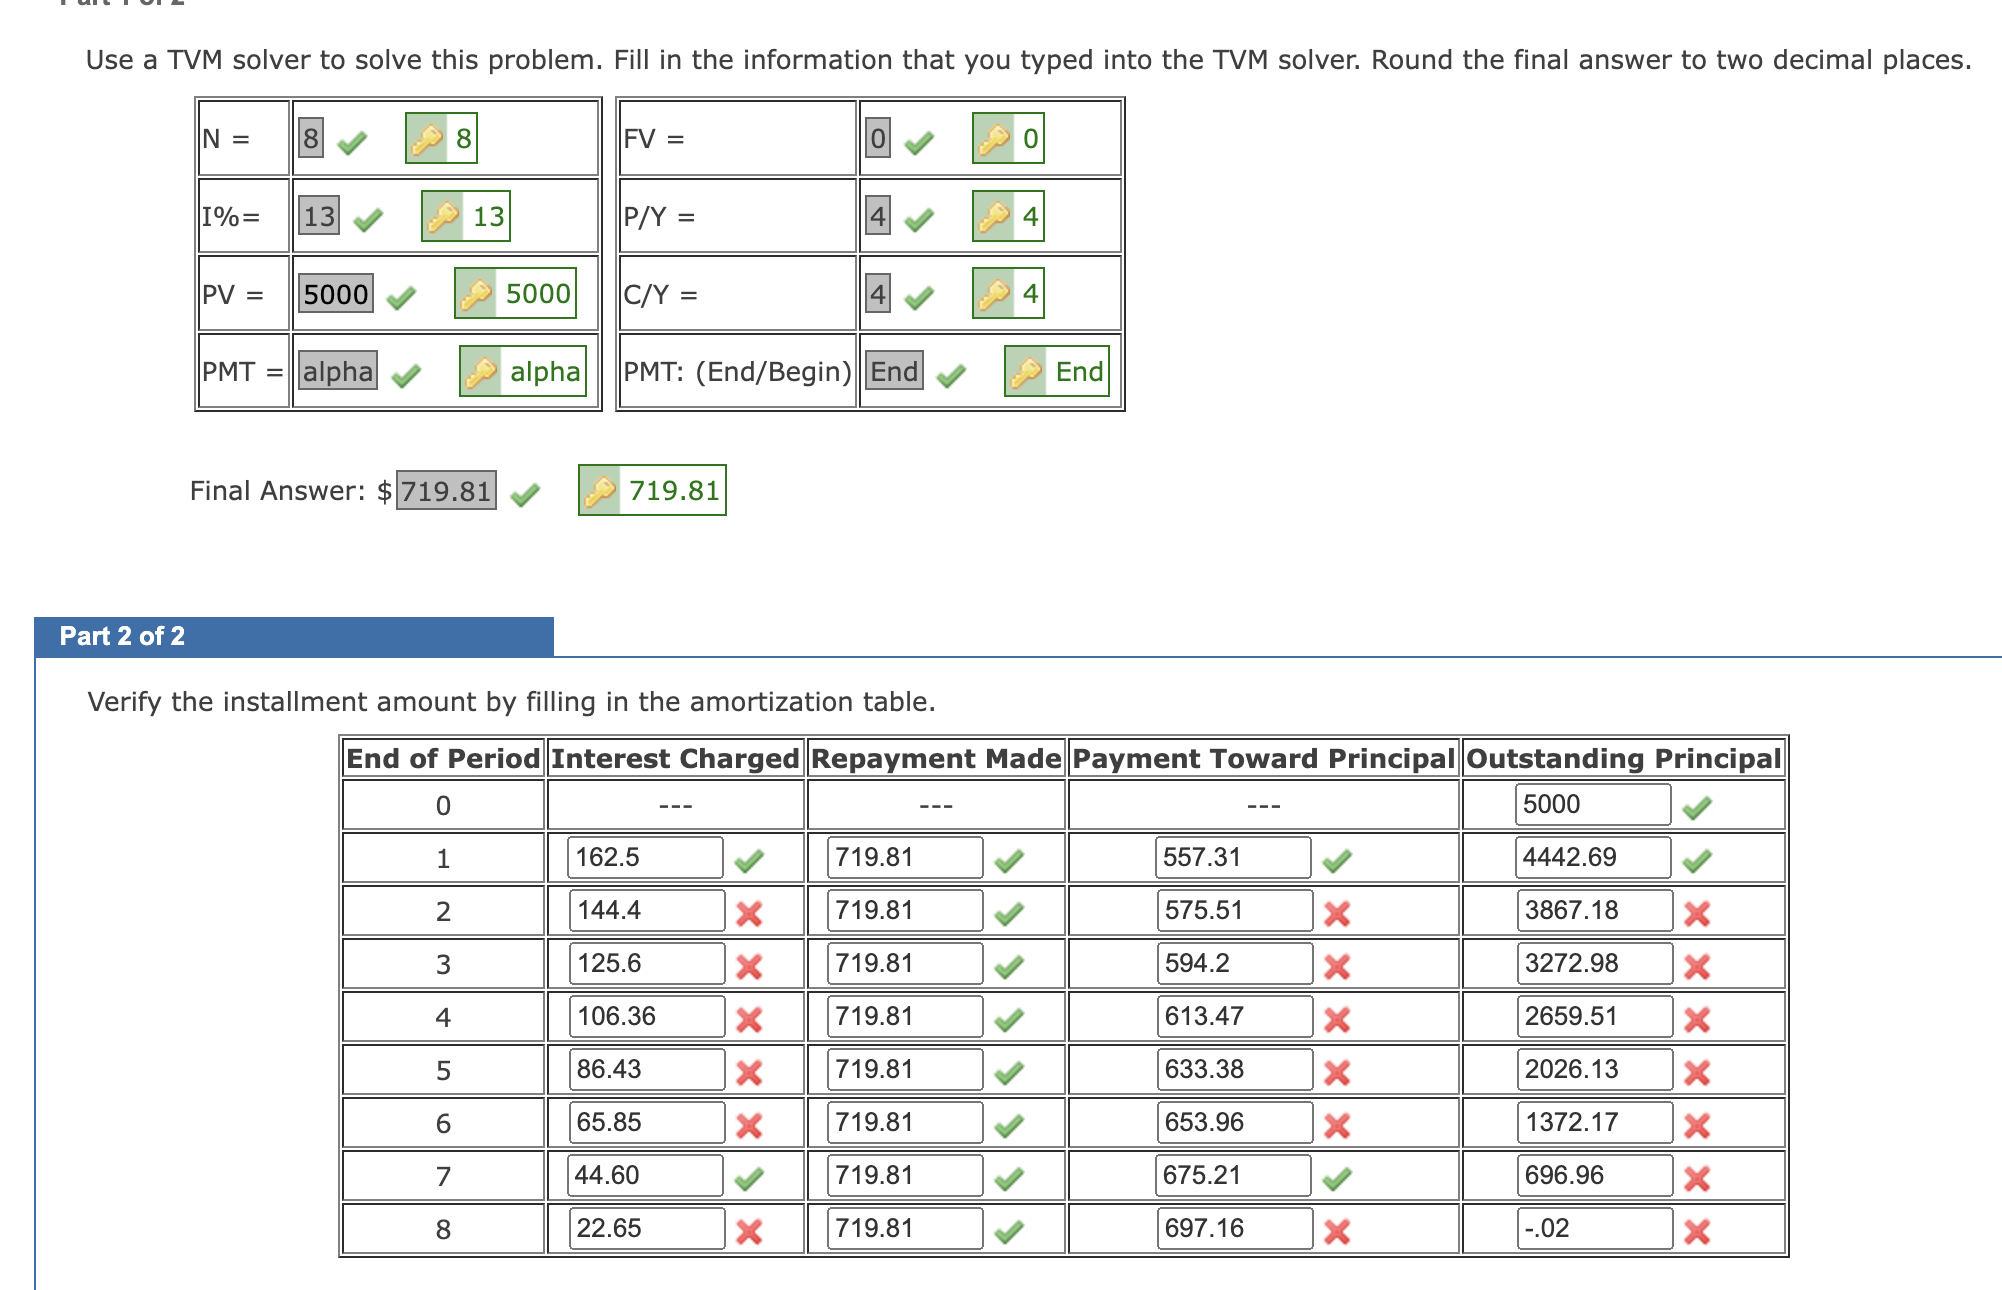Click the period 8 repayment field 719.81
Viewport: 2002px width, 1290px height.
[906, 1228]
